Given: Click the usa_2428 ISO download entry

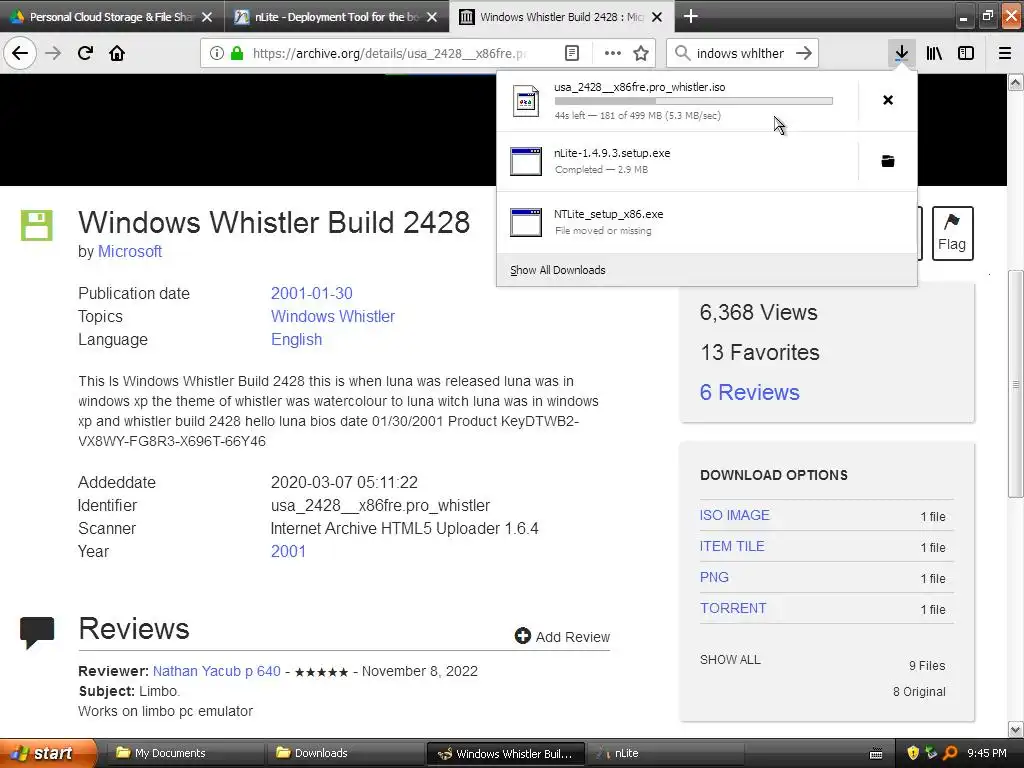Looking at the screenshot, I should [x=677, y=101].
